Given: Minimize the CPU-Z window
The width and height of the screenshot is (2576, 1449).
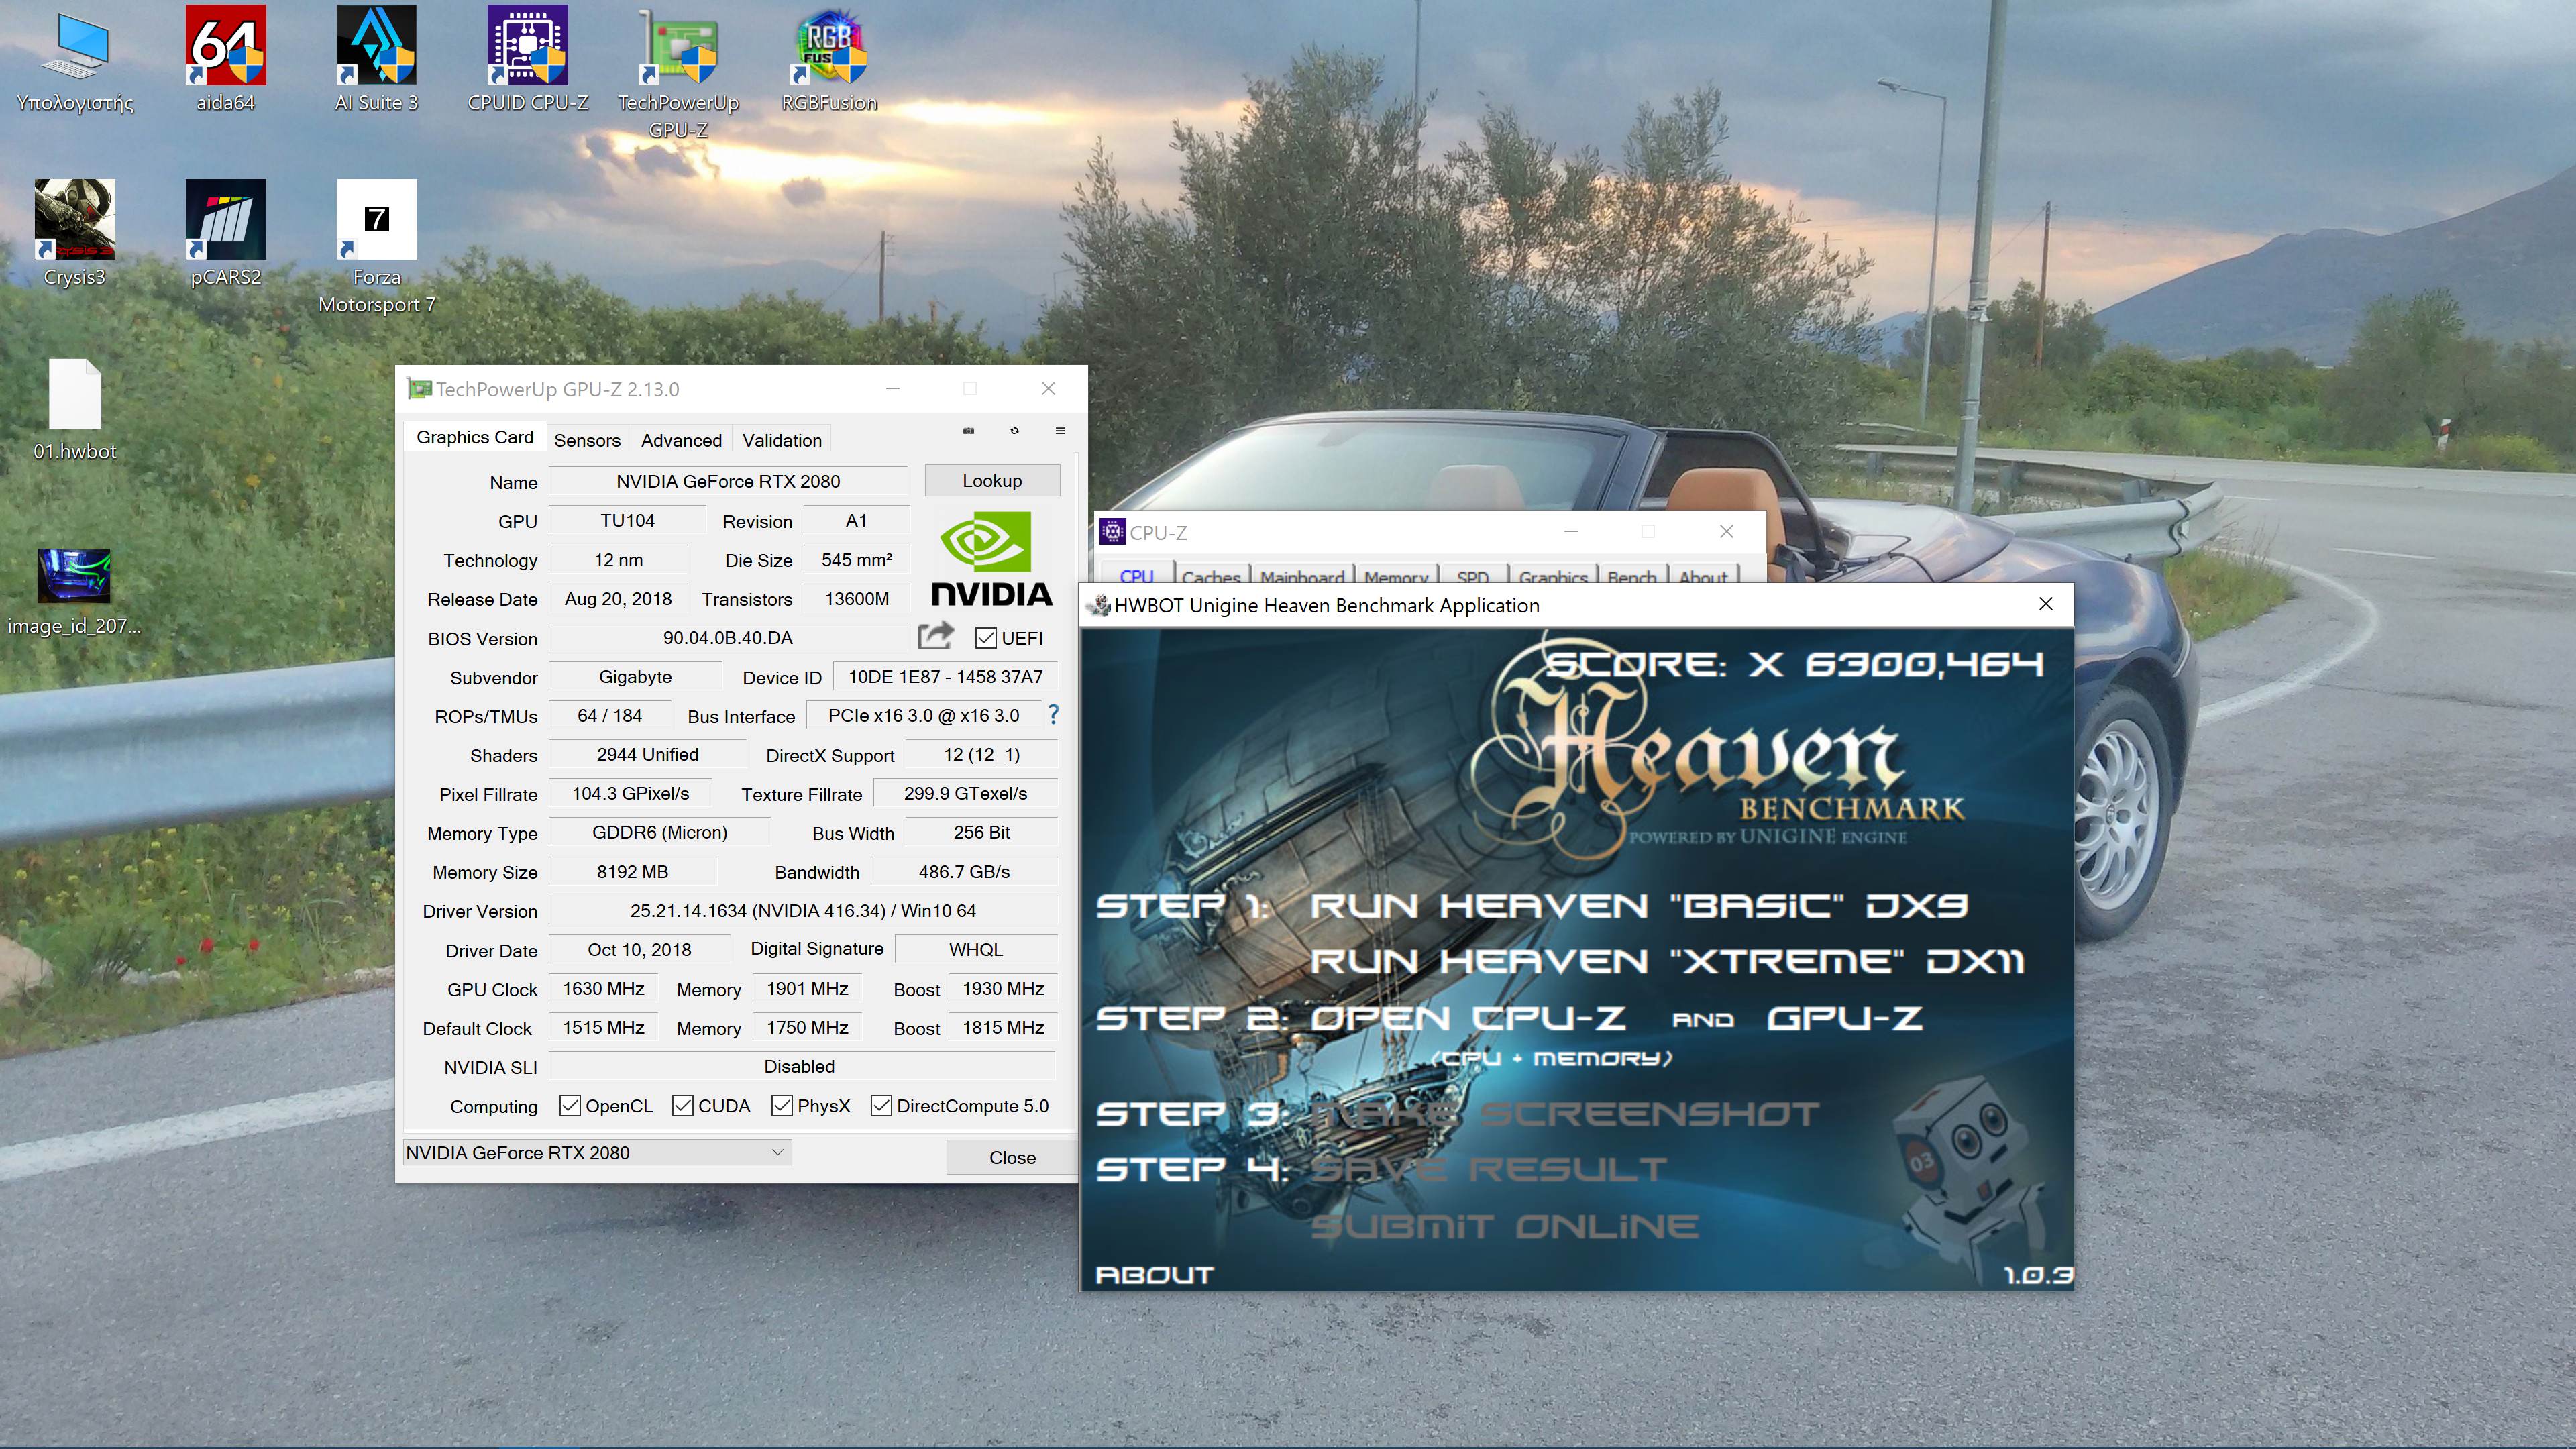Looking at the screenshot, I should pyautogui.click(x=1570, y=531).
